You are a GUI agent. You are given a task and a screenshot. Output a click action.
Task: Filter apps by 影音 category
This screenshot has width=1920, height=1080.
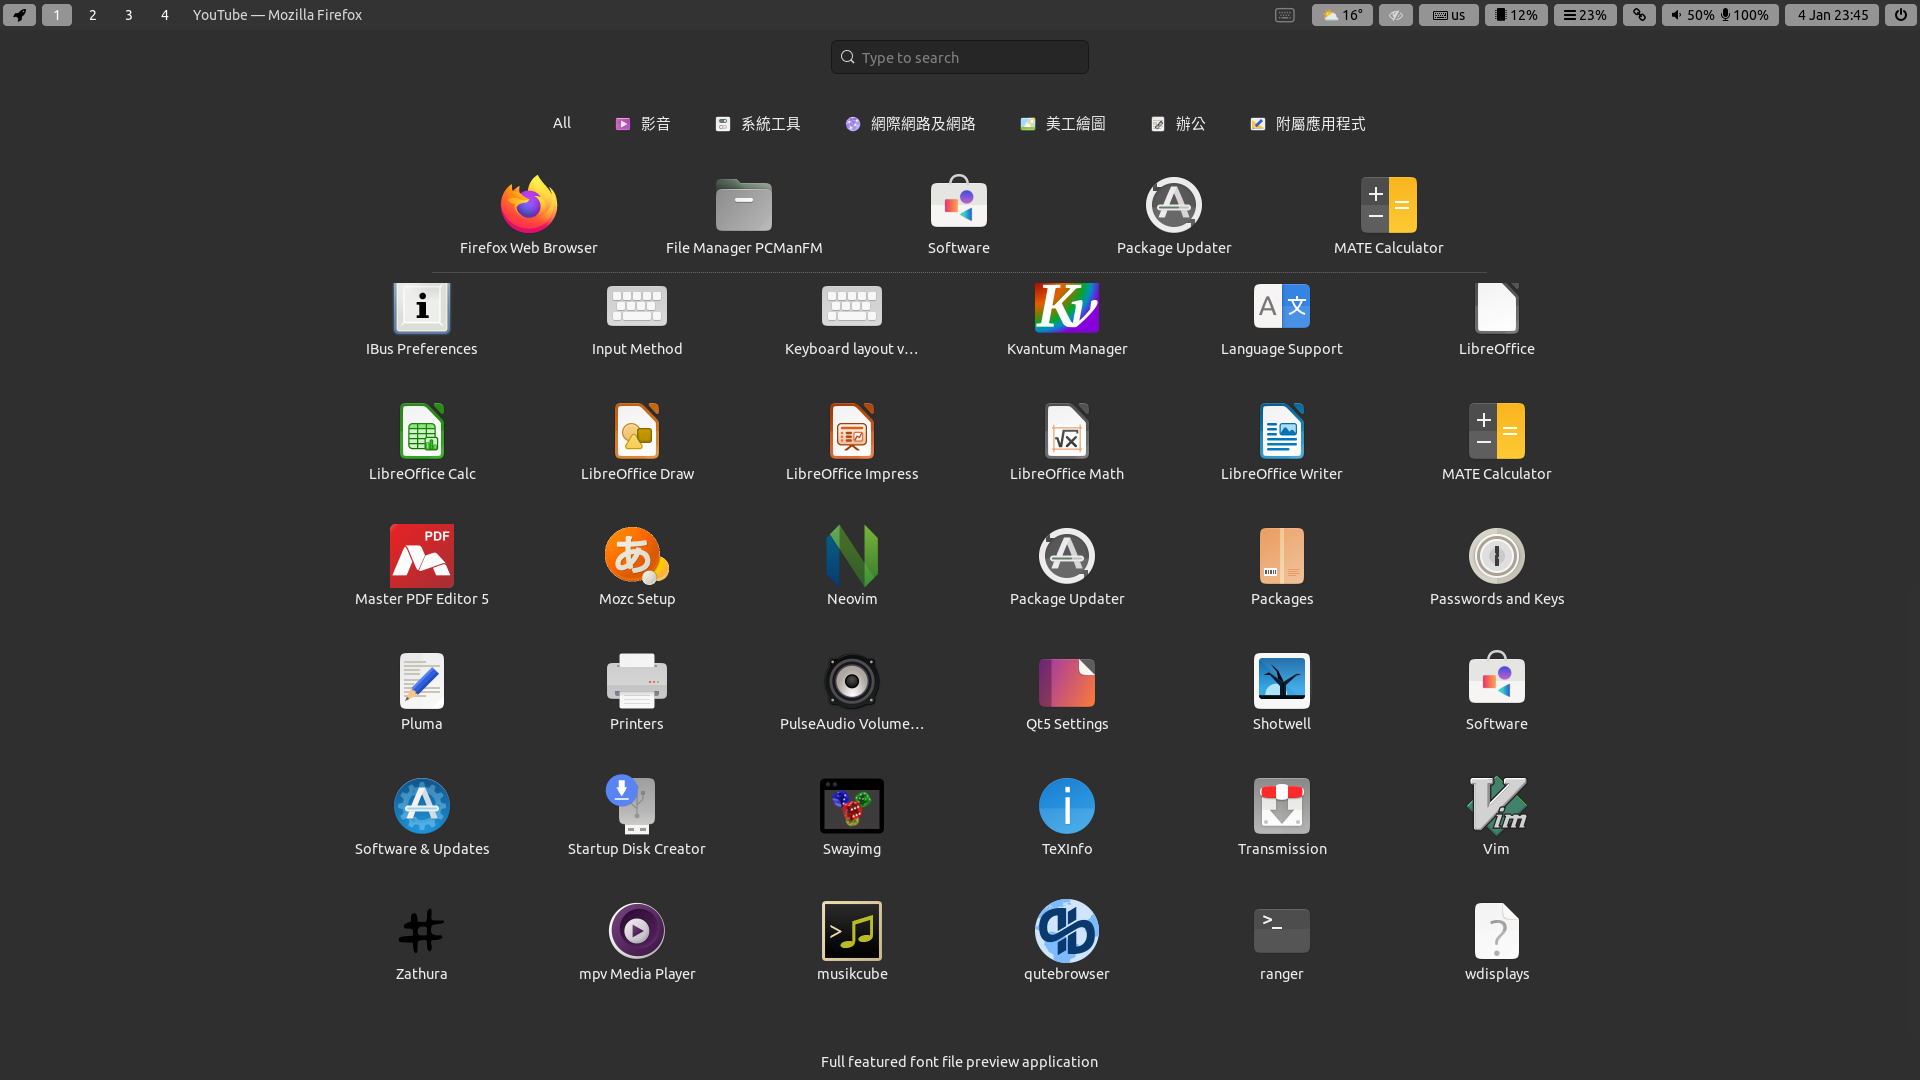(643, 124)
